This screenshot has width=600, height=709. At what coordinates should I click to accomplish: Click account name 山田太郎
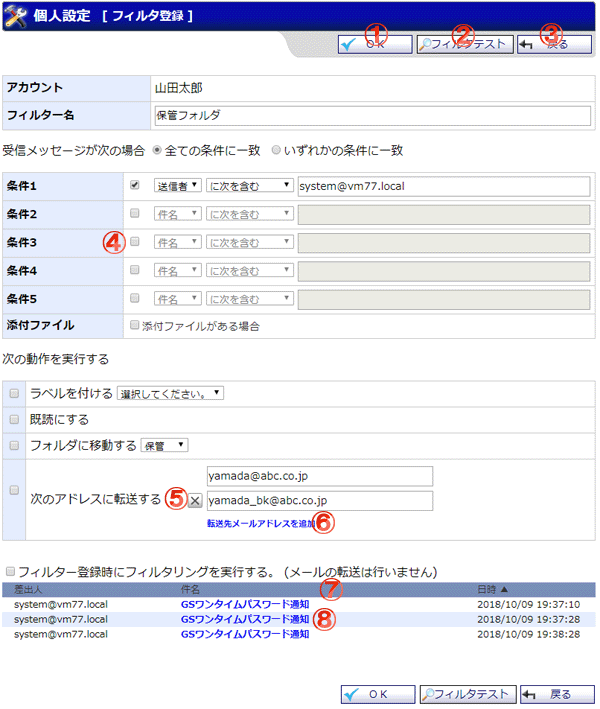[x=179, y=88]
